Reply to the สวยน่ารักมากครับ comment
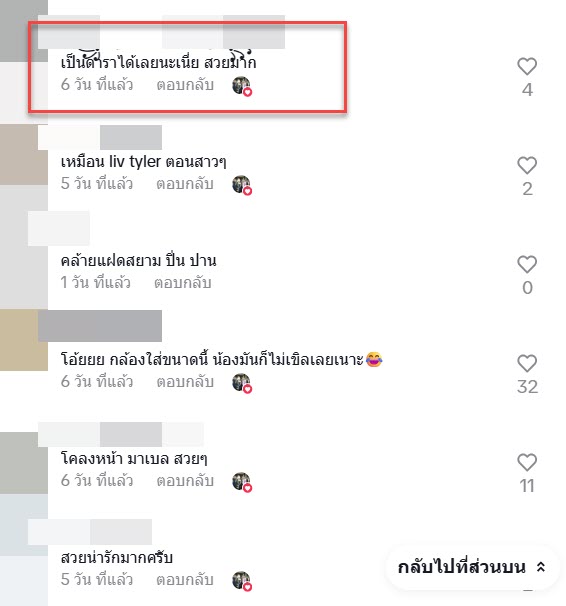566x606 pixels. click(x=185, y=579)
